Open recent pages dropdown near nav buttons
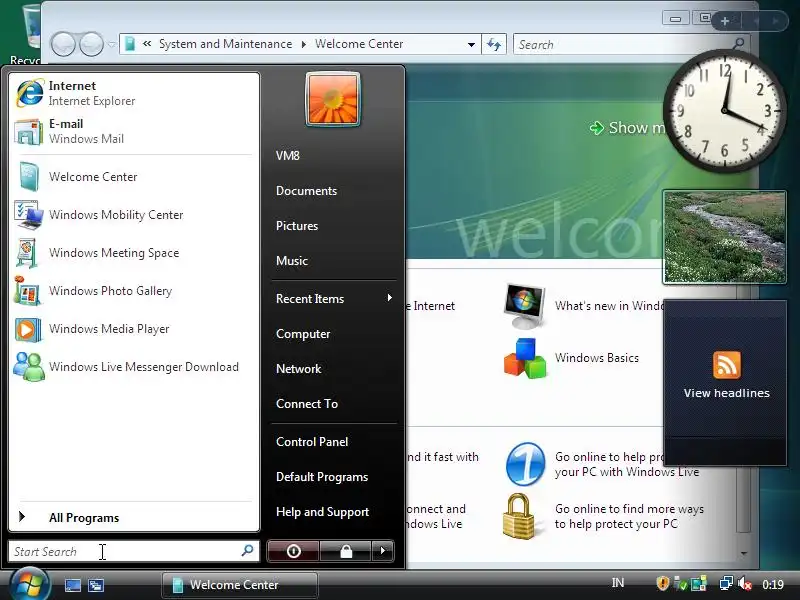The height and width of the screenshot is (600, 800). click(112, 45)
